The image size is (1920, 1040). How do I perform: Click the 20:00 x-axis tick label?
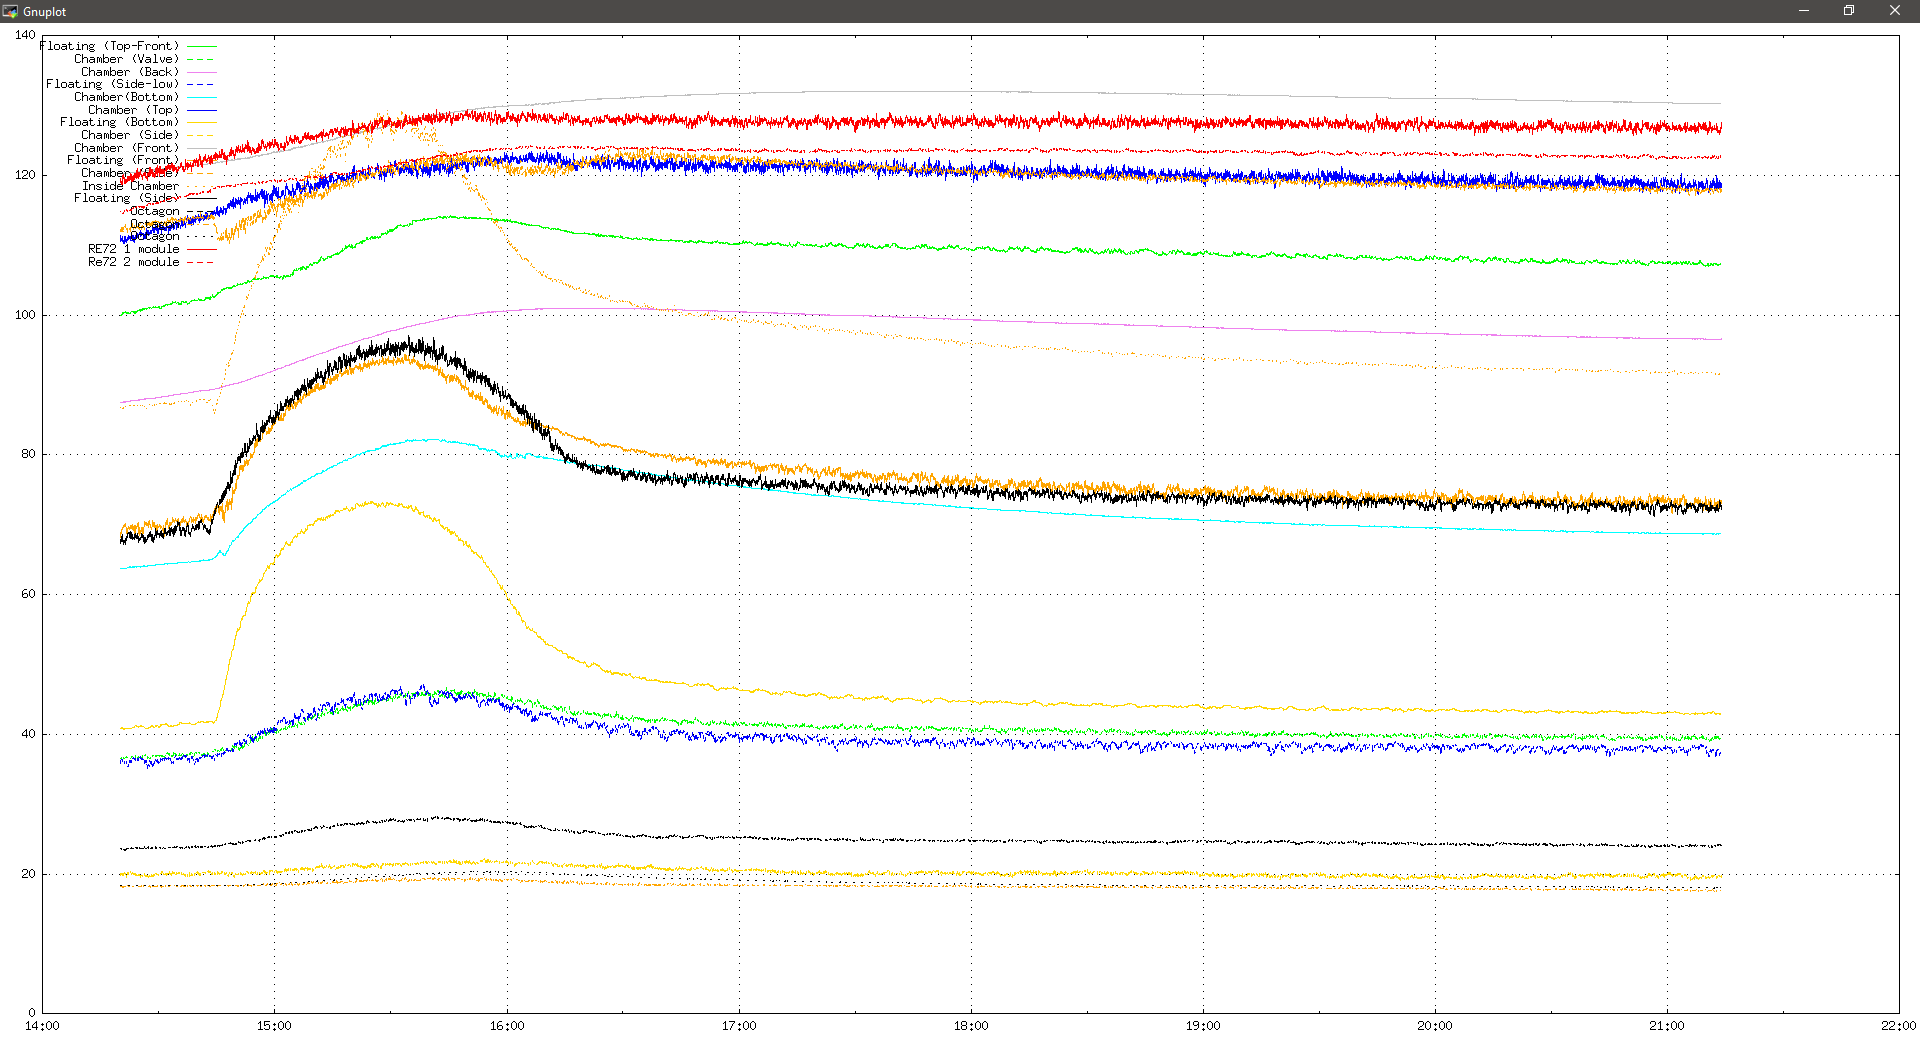point(1435,1026)
